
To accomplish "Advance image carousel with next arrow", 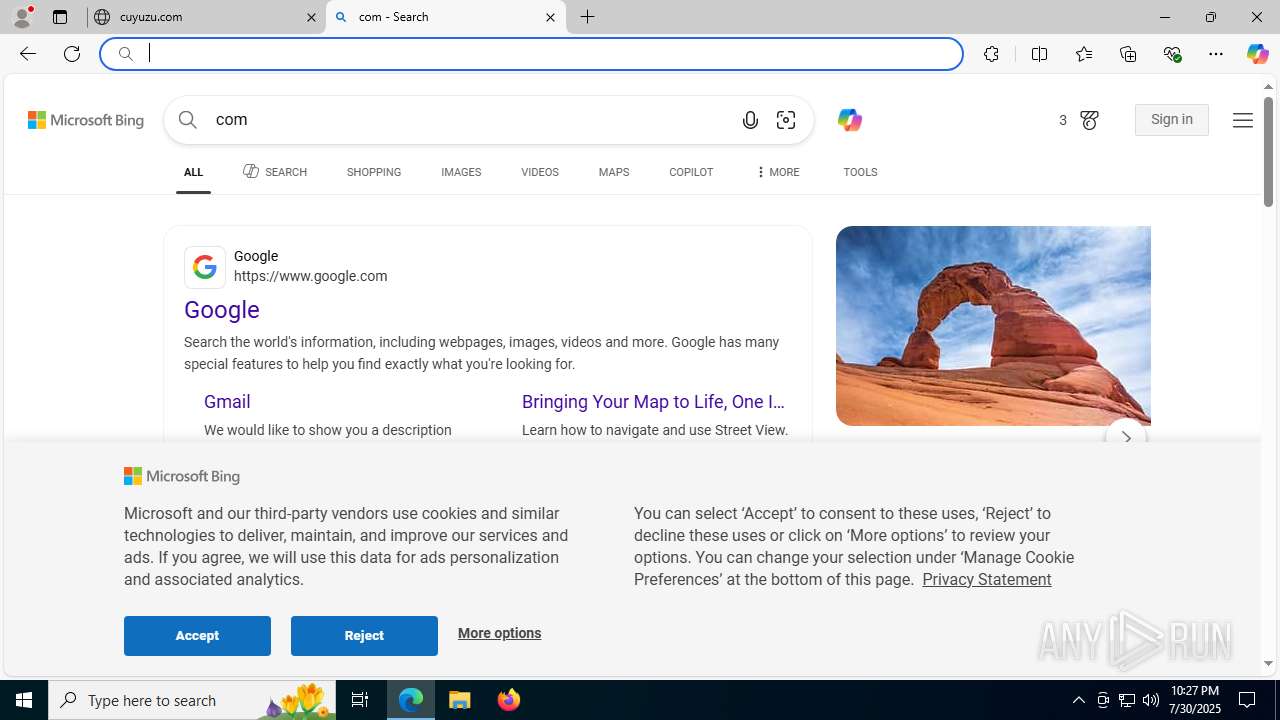I will (x=1126, y=438).
